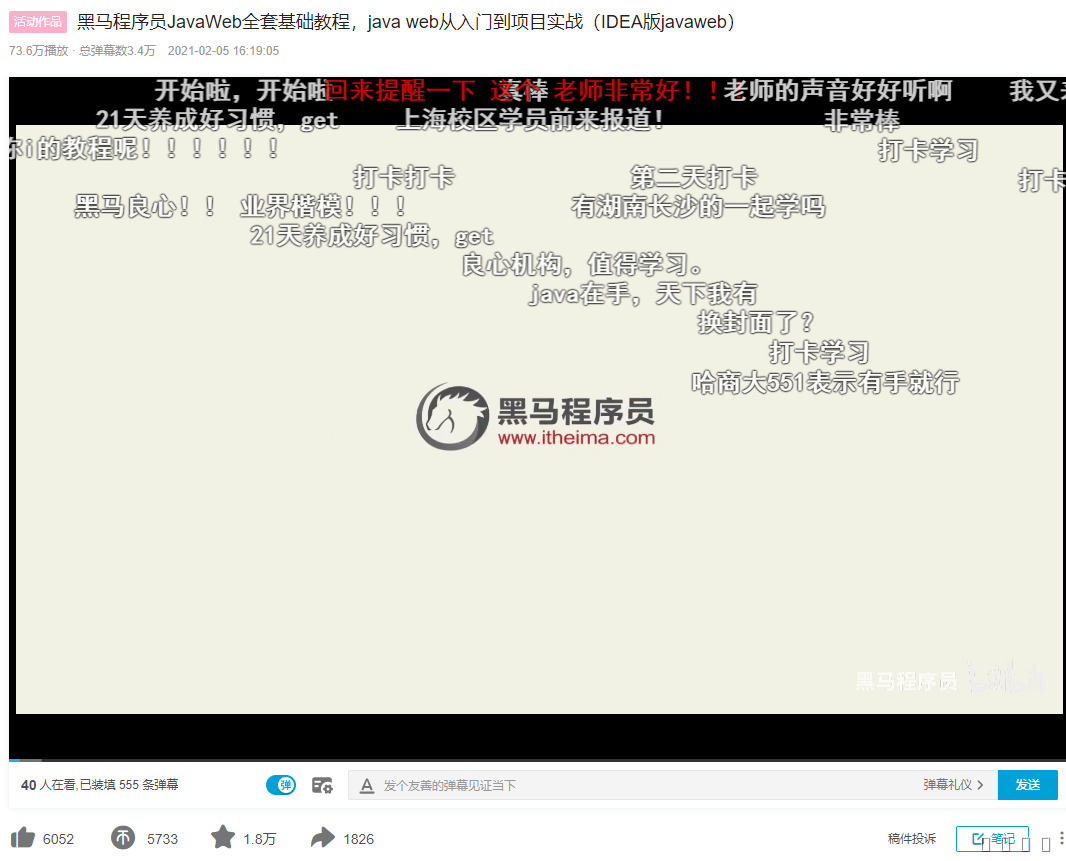Viewport: 1066px width, 861px height.
Task: Click the blue 发送 send button
Action: (x=1027, y=785)
